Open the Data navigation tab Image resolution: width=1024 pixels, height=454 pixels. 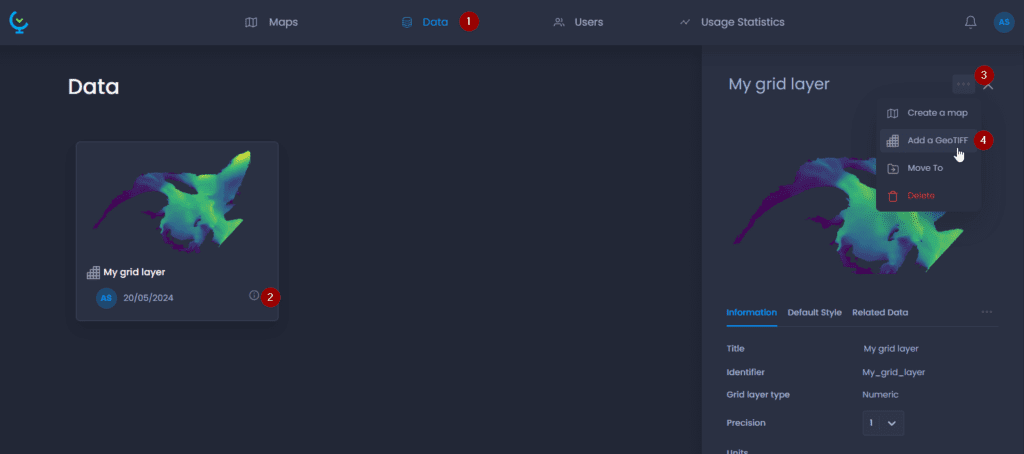[x=425, y=22]
